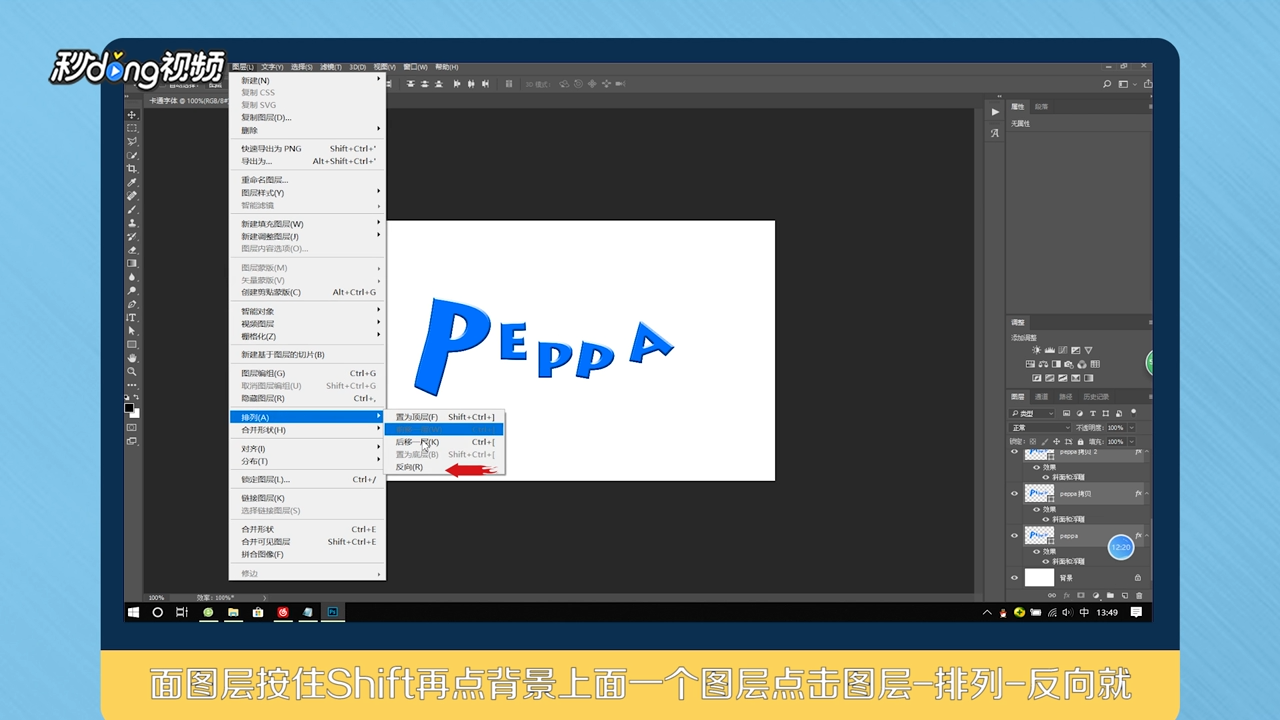
Task: Open the layer filter 类型 dropdown
Action: [1032, 413]
